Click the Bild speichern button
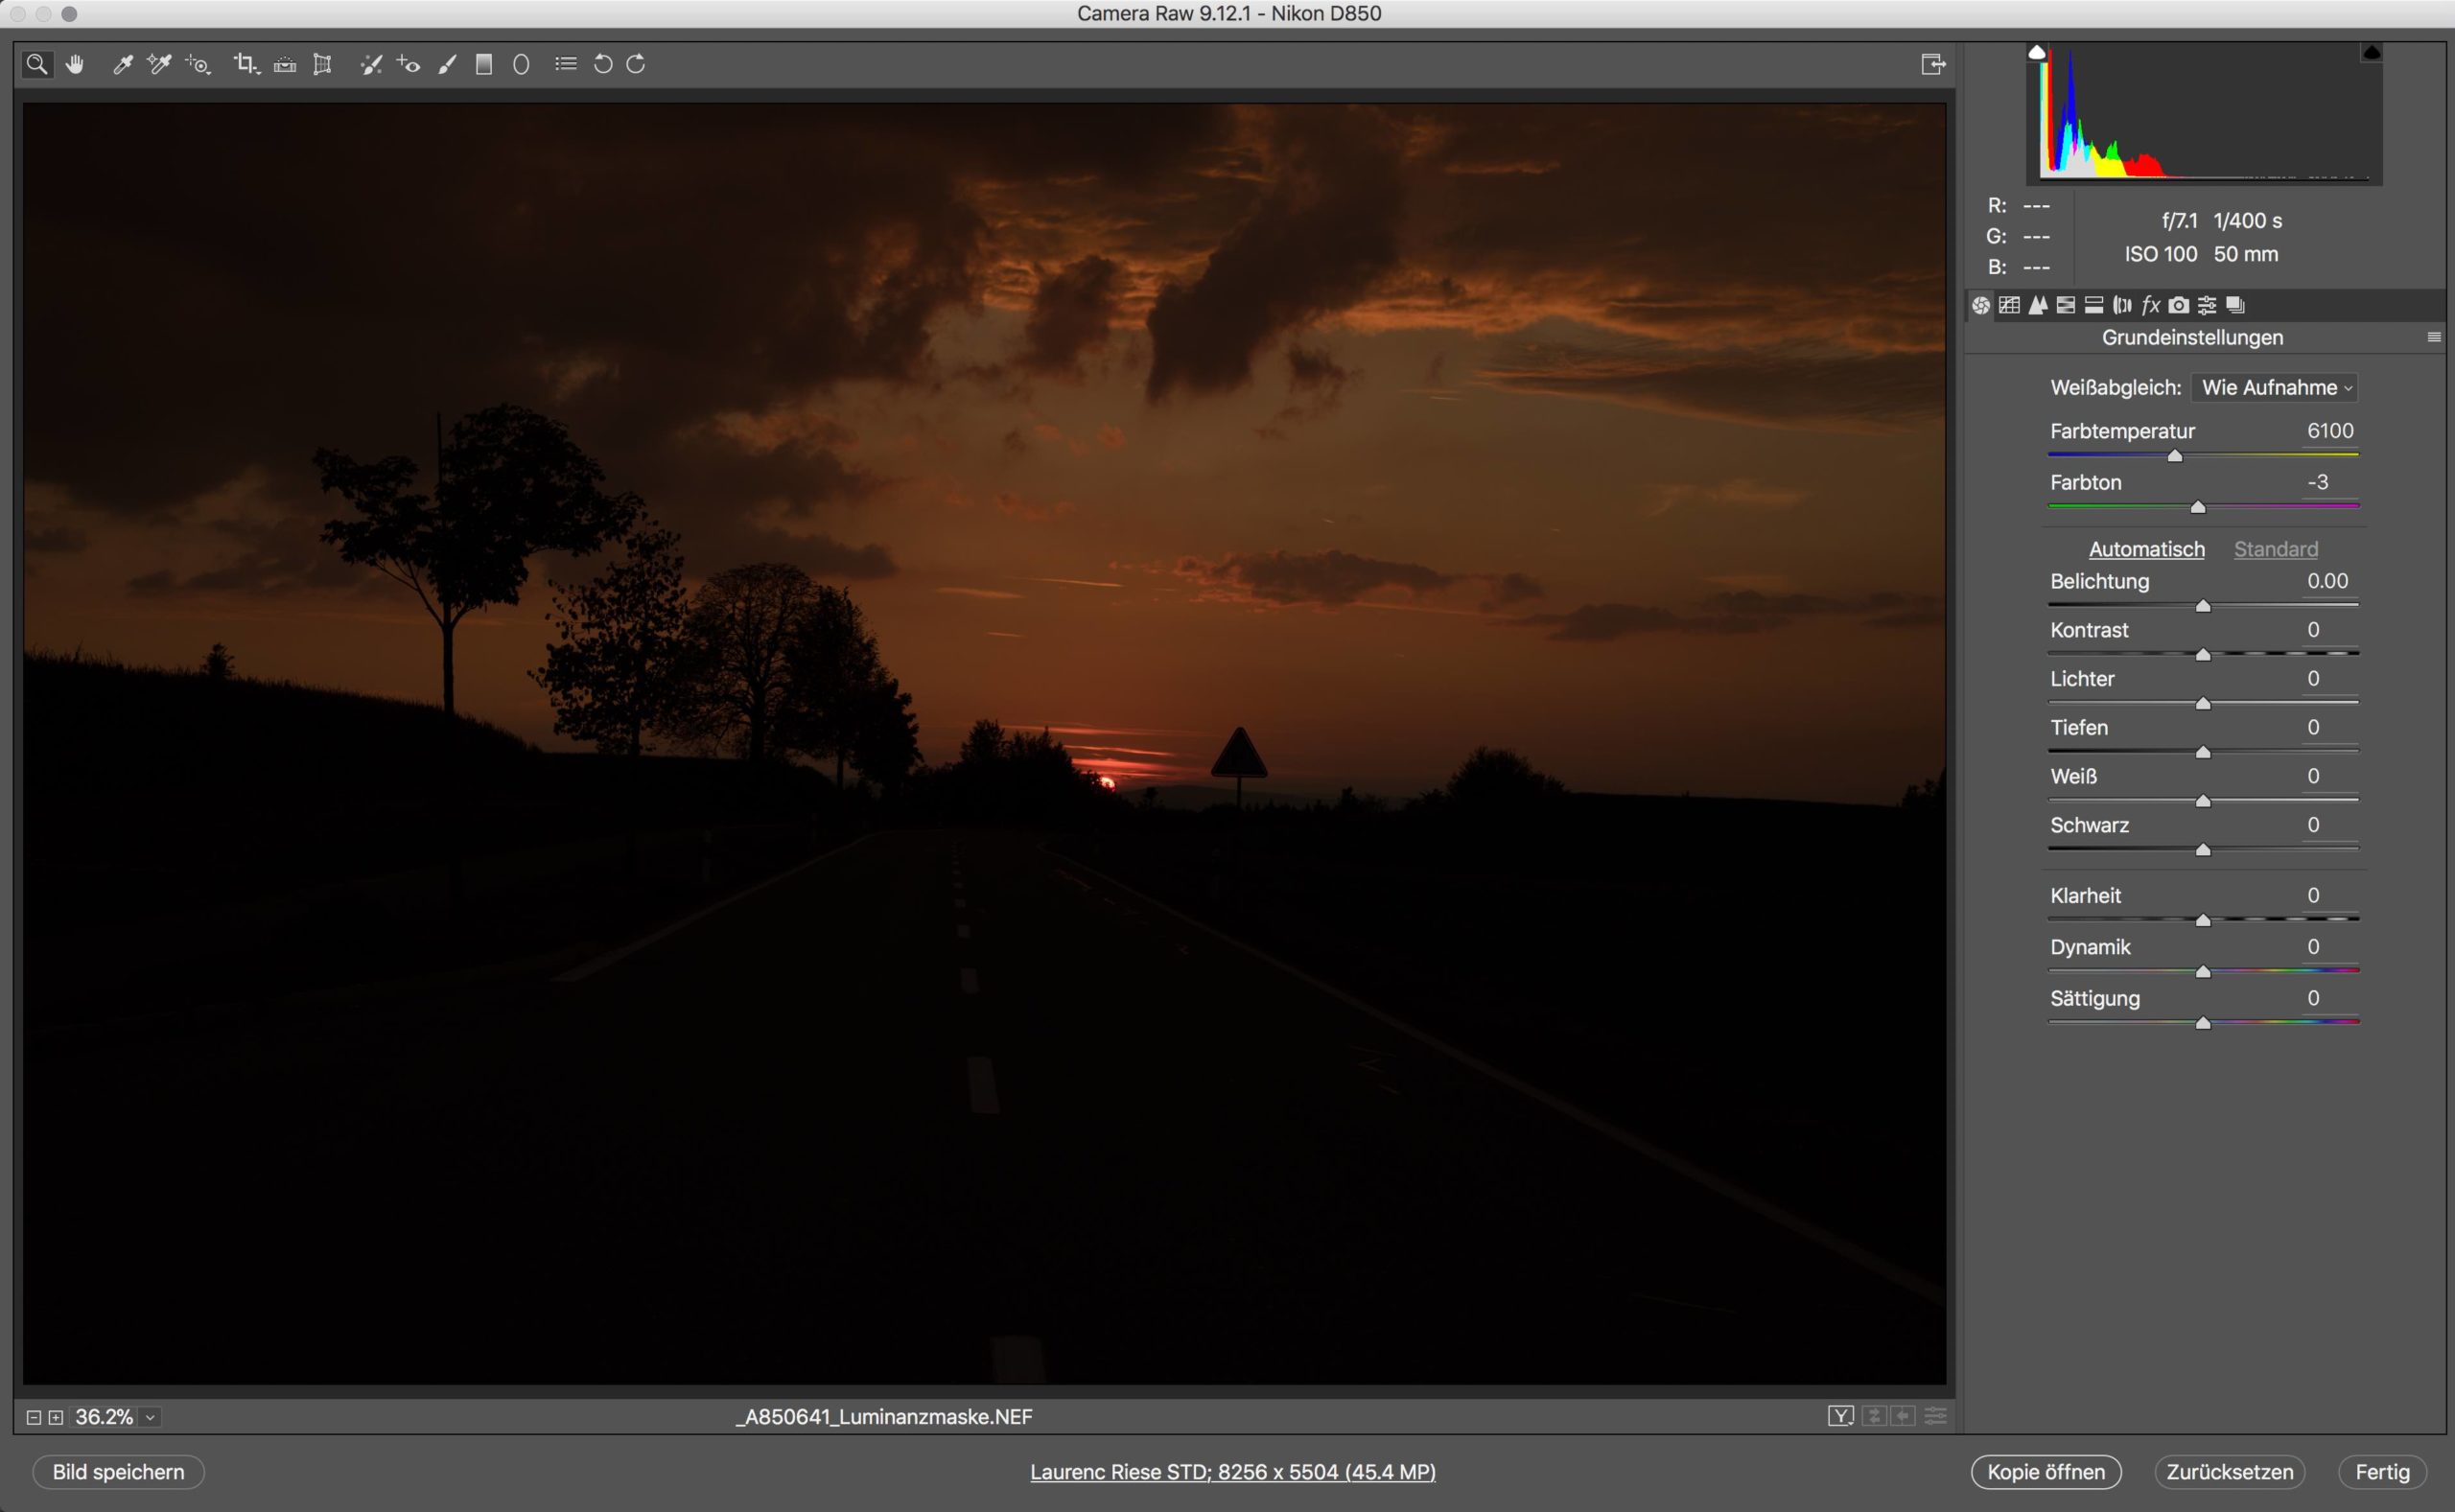 coord(119,1472)
